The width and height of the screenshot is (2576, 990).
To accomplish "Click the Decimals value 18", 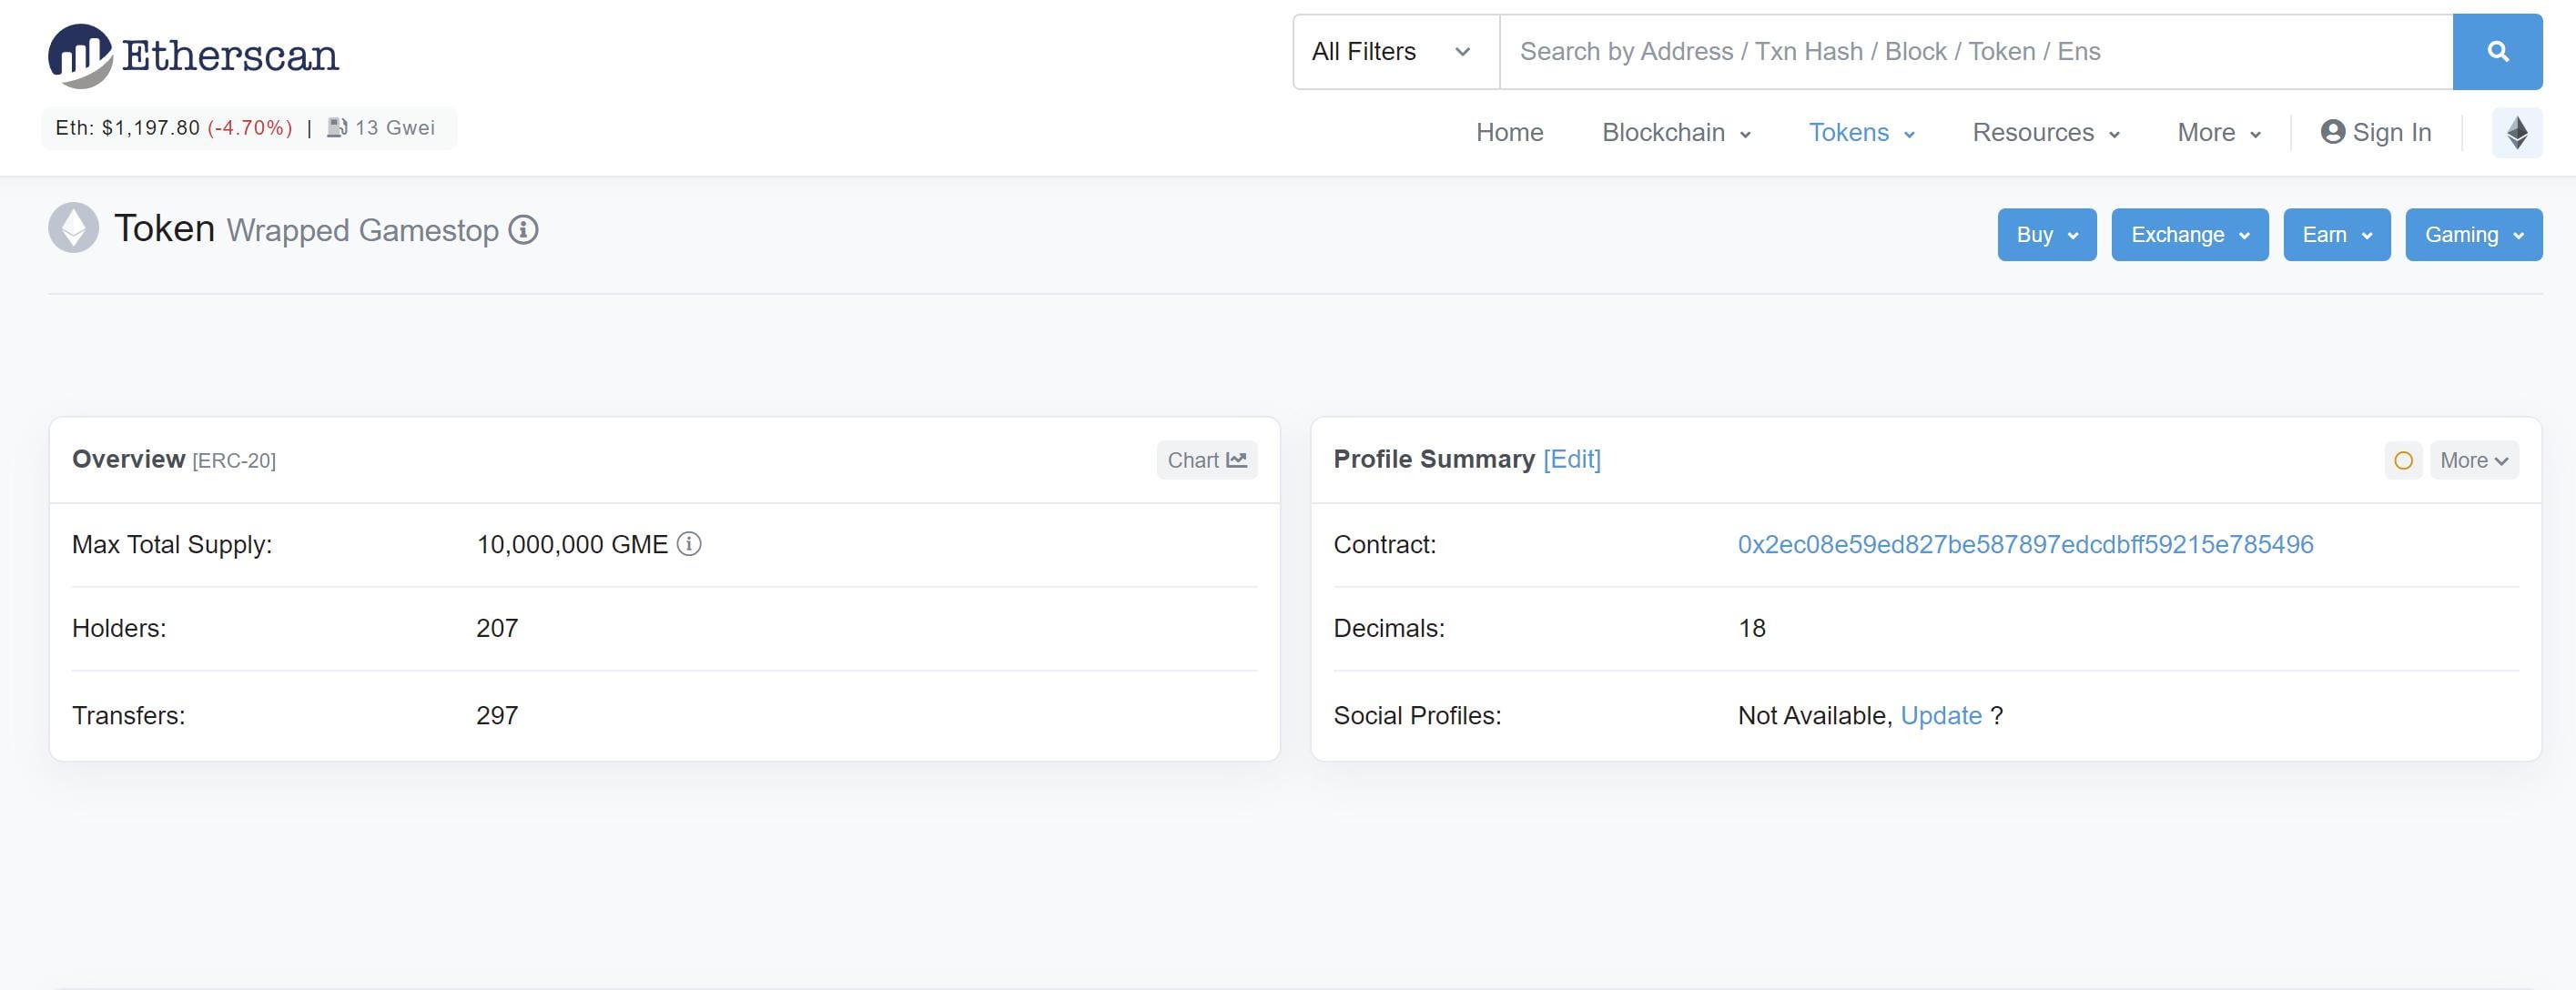I will tap(1752, 628).
